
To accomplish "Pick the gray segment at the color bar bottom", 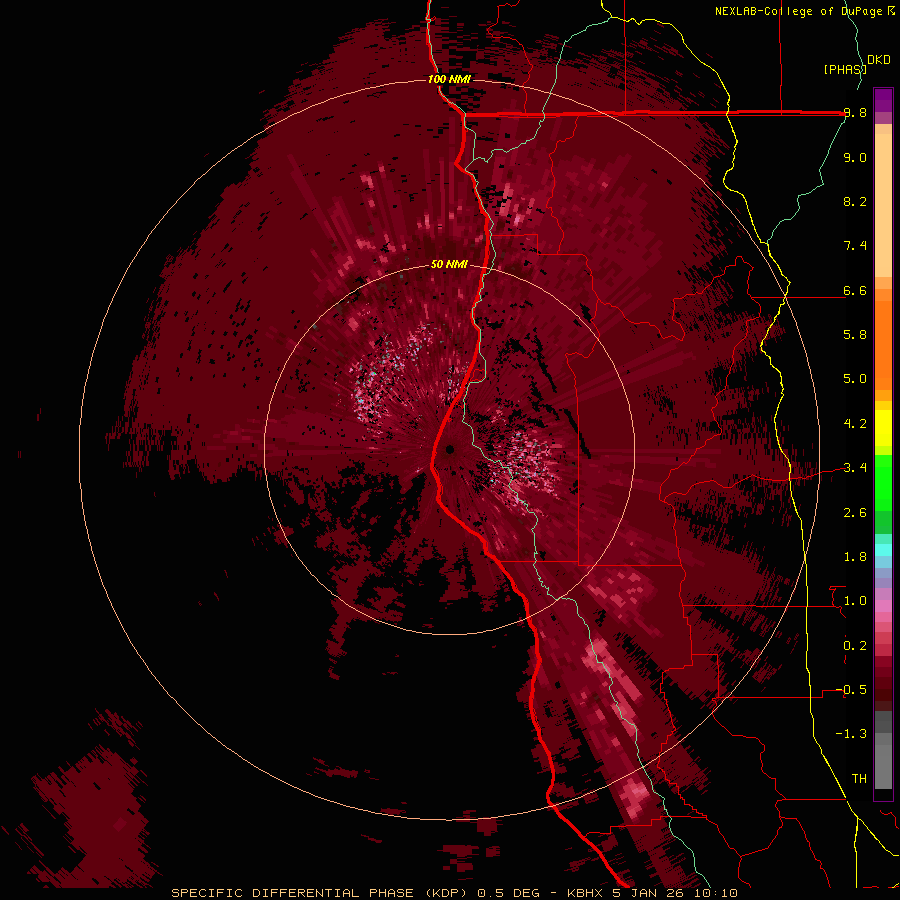I will [x=883, y=763].
